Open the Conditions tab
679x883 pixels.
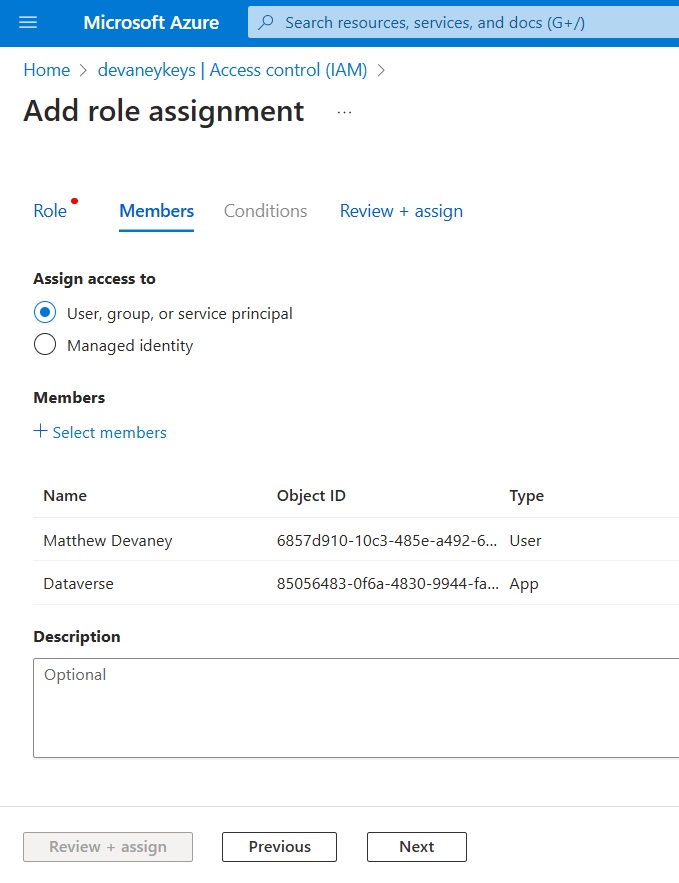coord(266,211)
